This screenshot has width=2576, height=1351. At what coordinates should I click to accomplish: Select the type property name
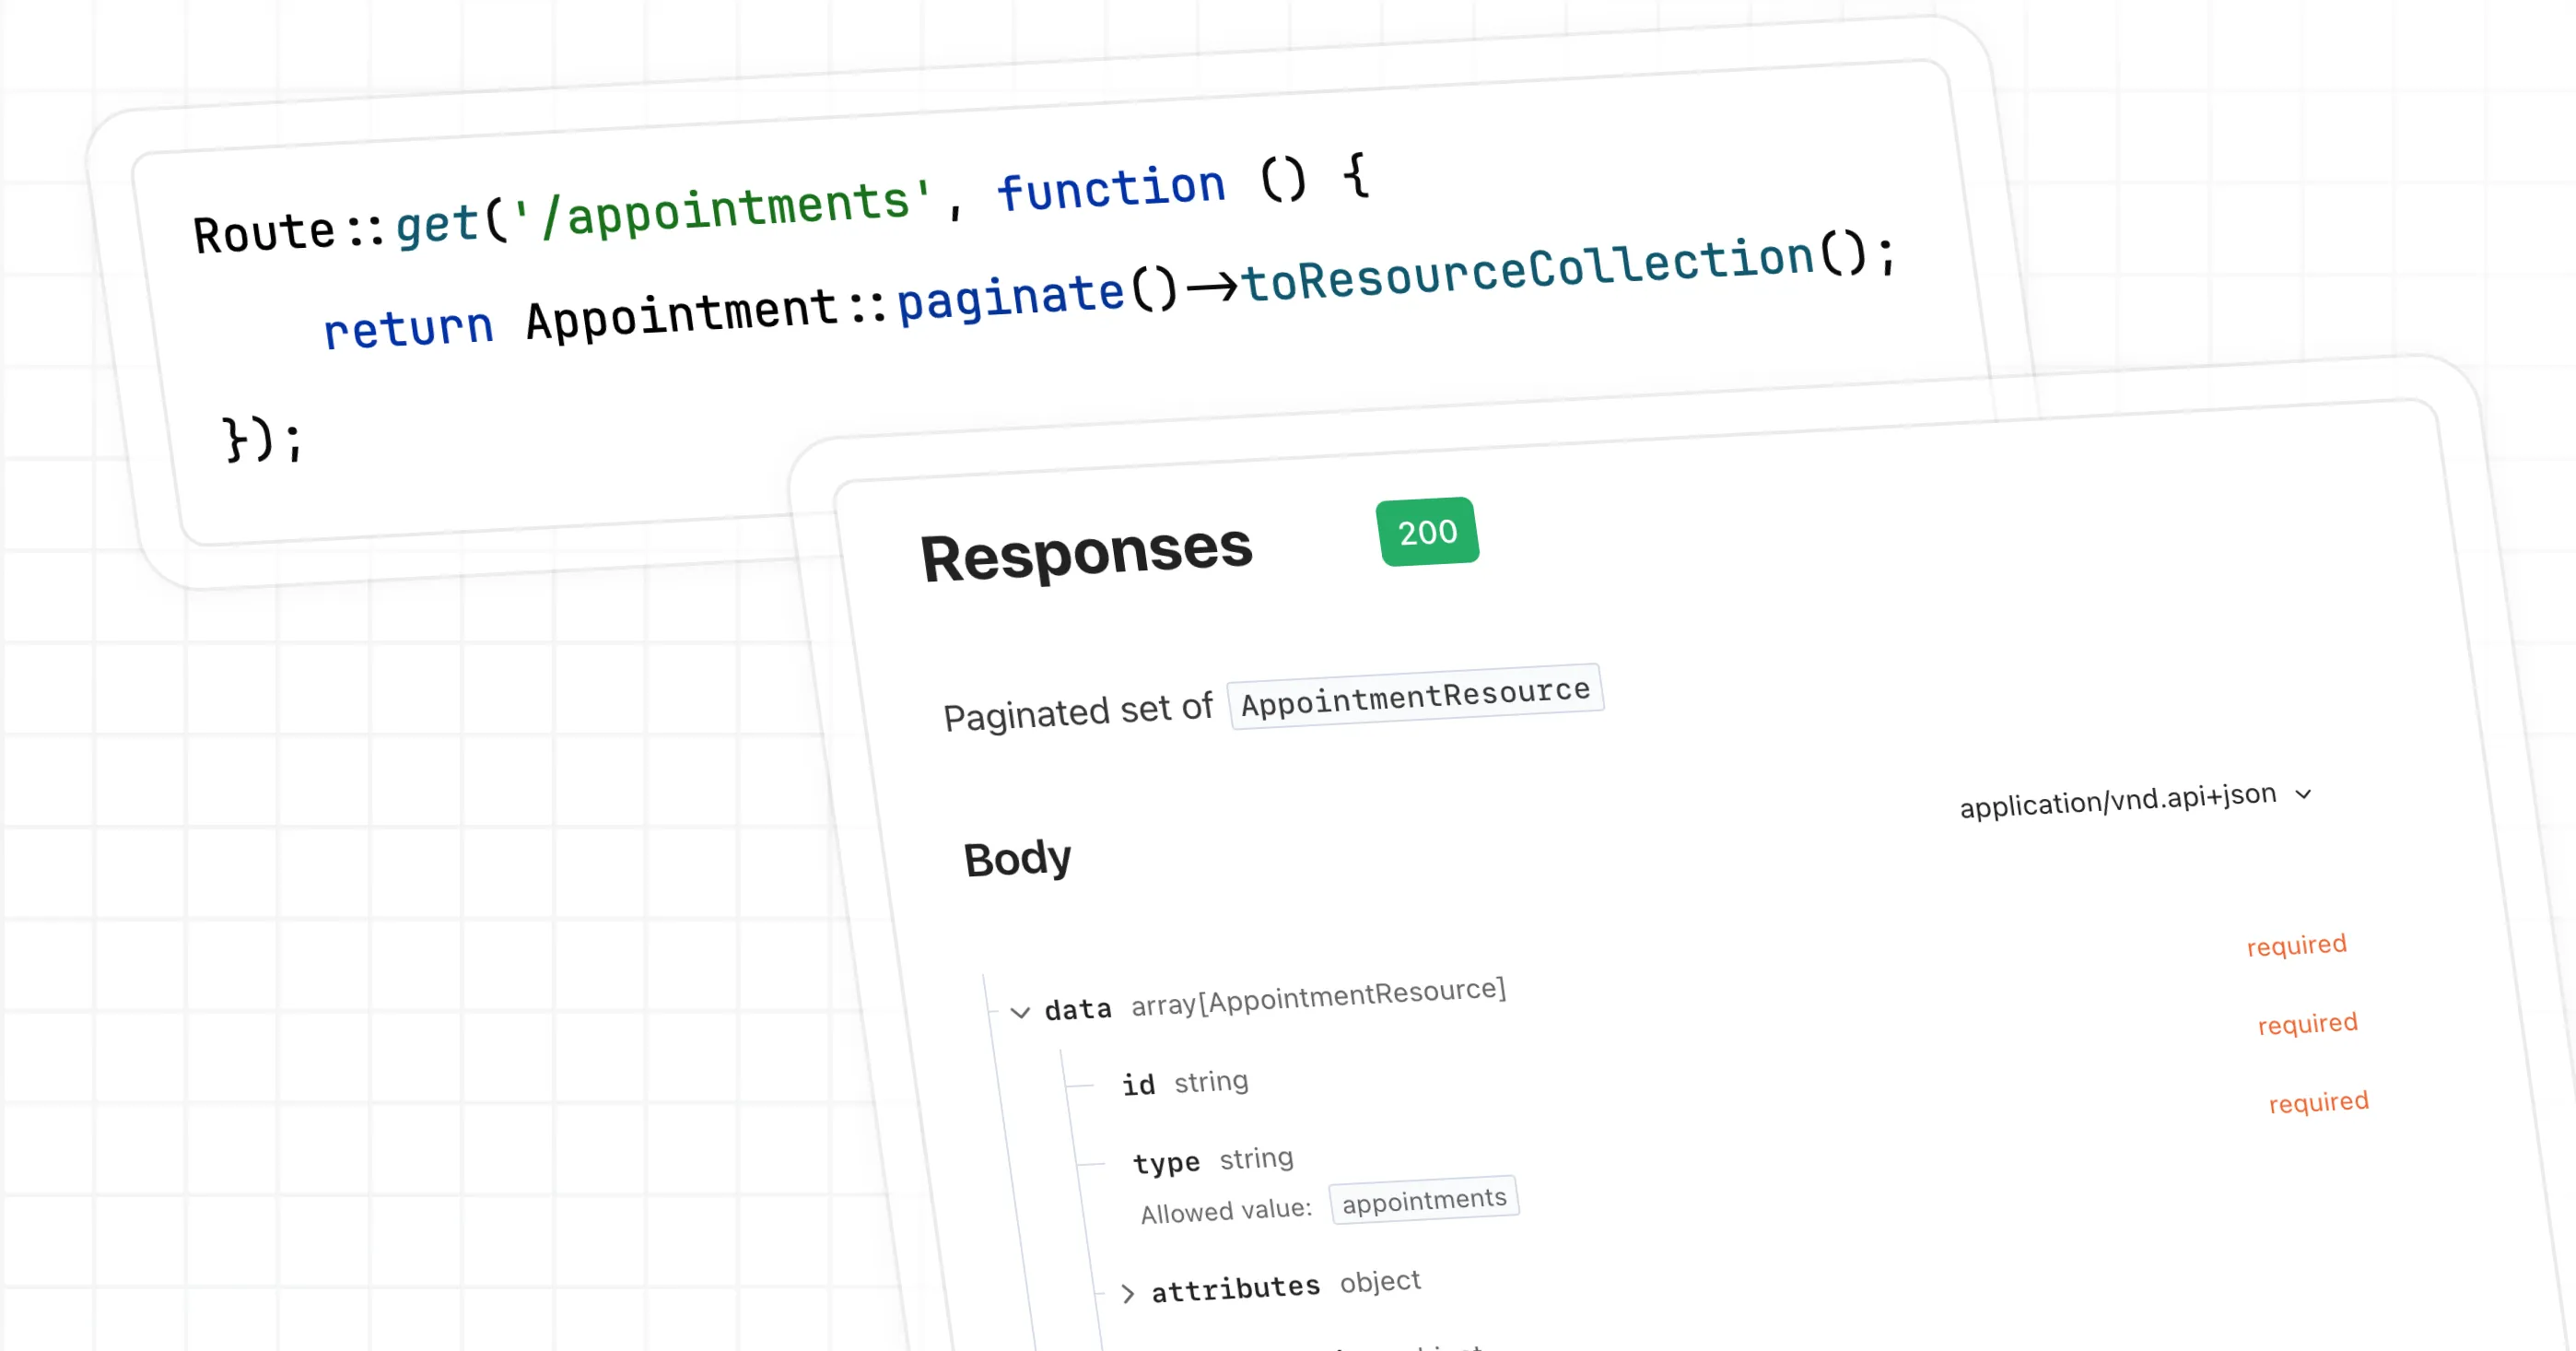click(1166, 1163)
